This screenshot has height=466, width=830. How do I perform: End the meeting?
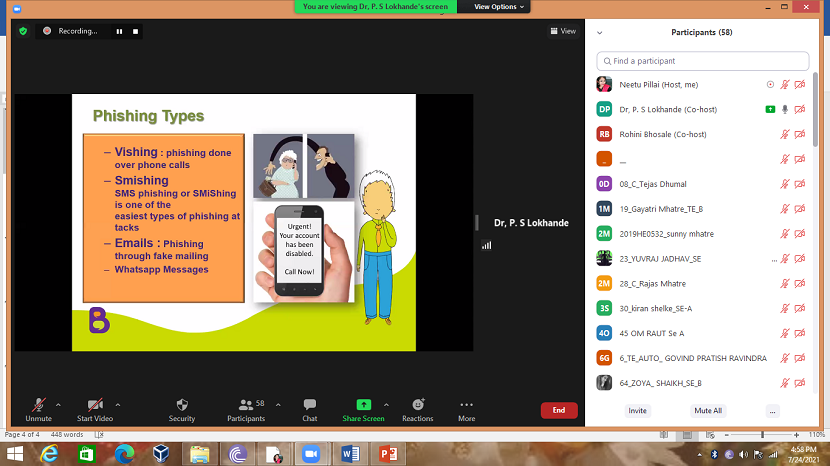559,410
